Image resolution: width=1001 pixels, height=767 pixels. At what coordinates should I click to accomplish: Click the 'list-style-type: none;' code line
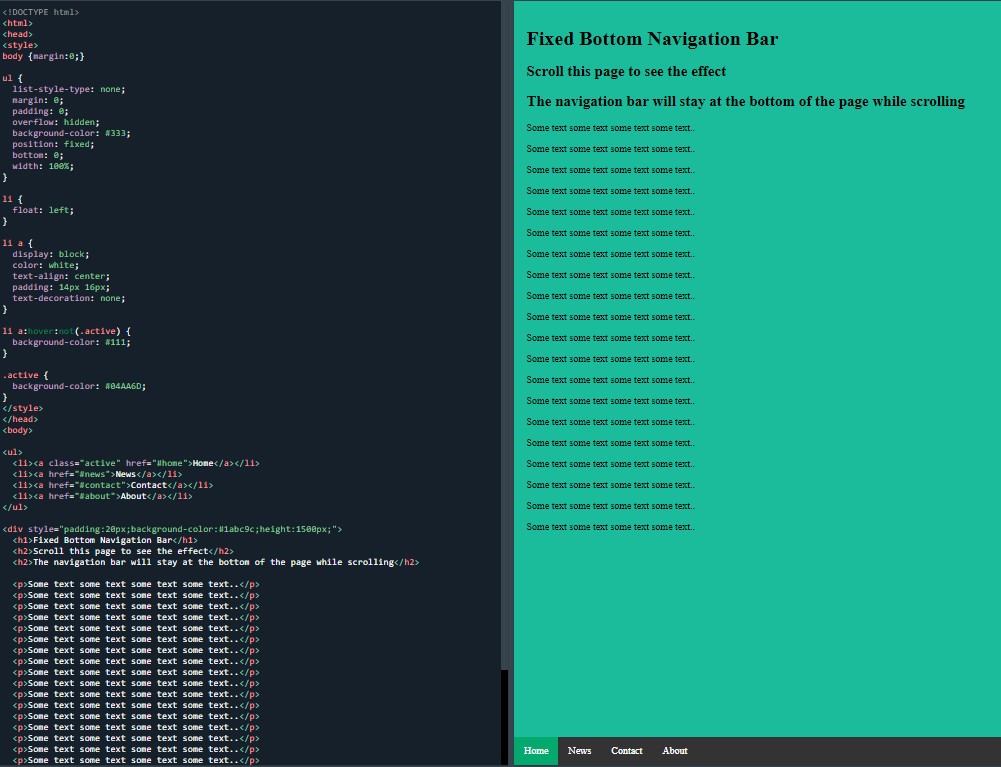point(69,89)
